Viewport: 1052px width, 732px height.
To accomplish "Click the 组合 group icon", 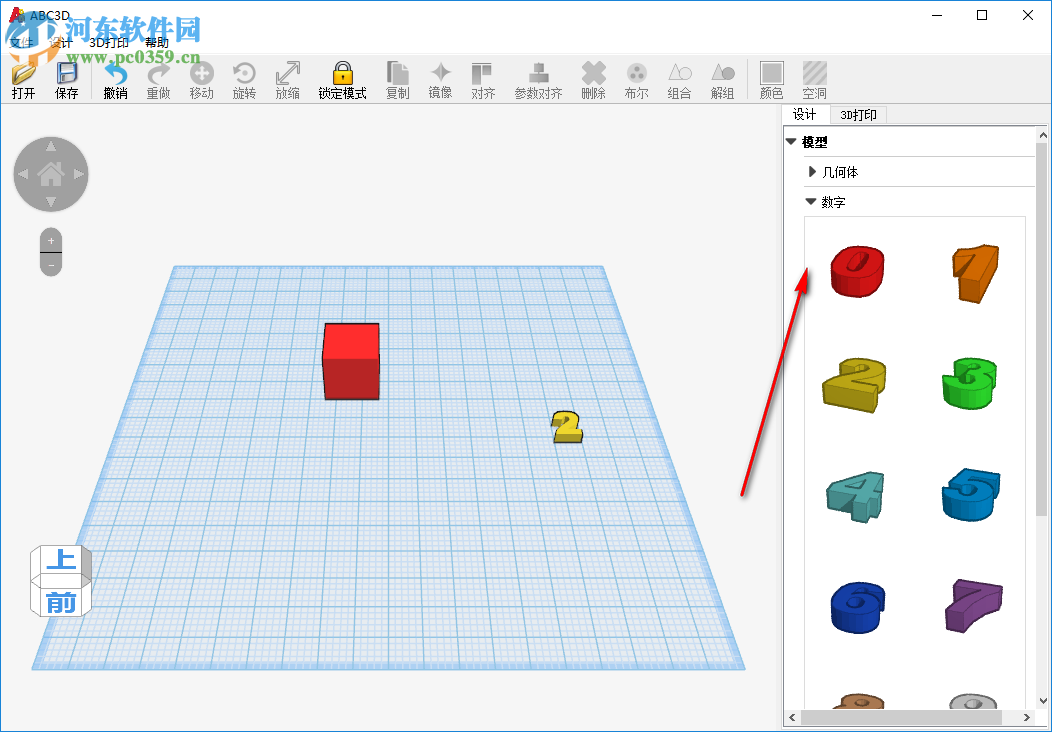I will 680,81.
